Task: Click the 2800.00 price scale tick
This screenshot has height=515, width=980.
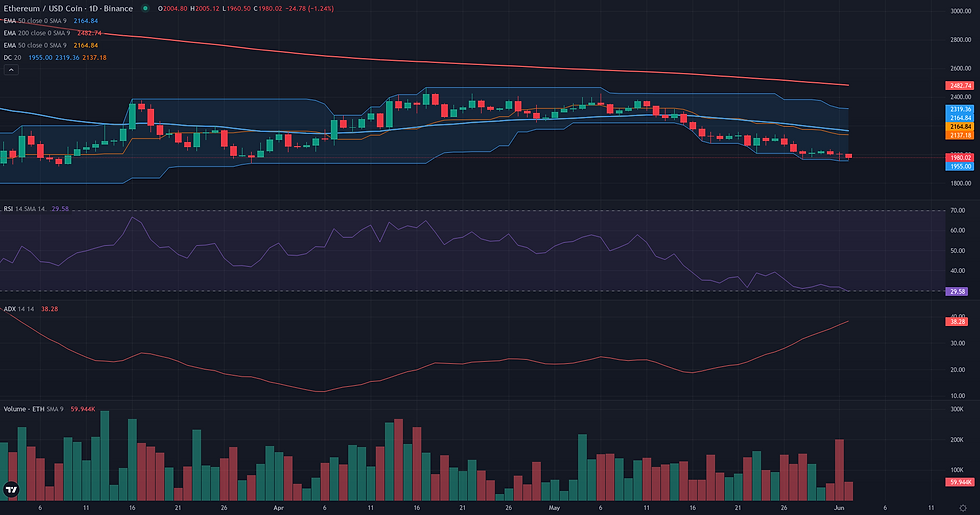Action: pyautogui.click(x=961, y=39)
